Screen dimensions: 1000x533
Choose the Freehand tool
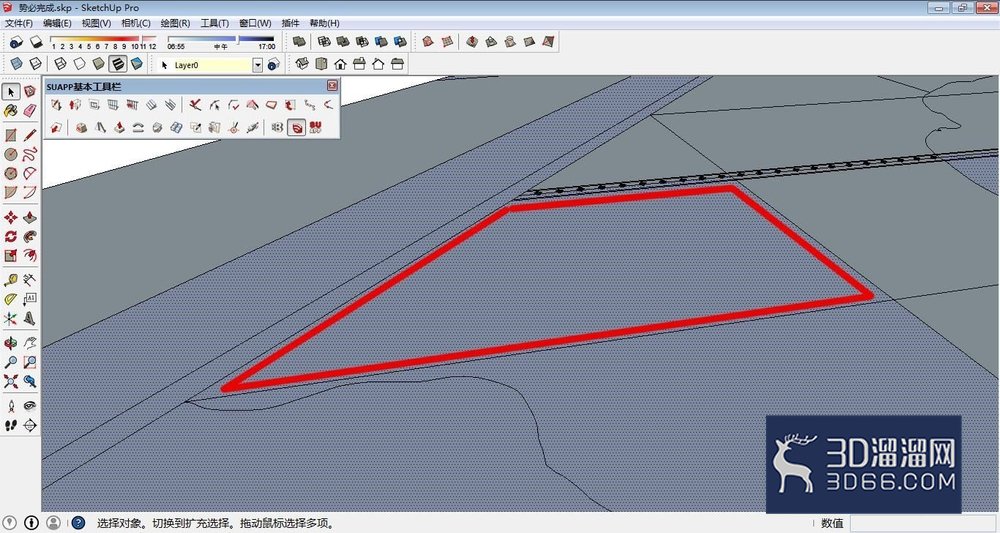pos(30,154)
